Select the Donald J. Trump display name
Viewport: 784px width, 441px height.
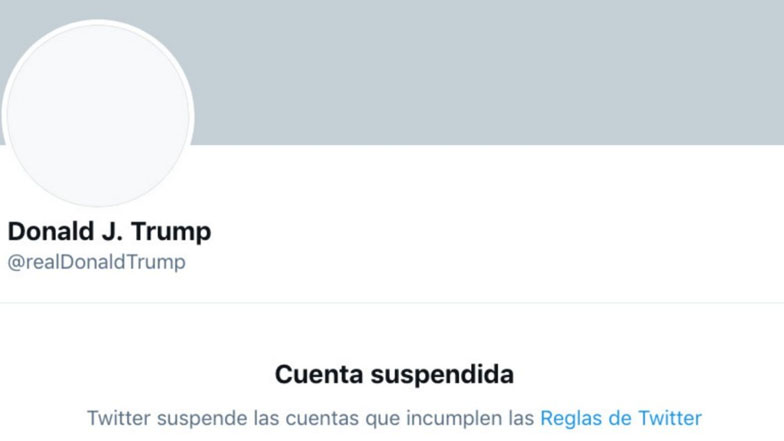110,232
